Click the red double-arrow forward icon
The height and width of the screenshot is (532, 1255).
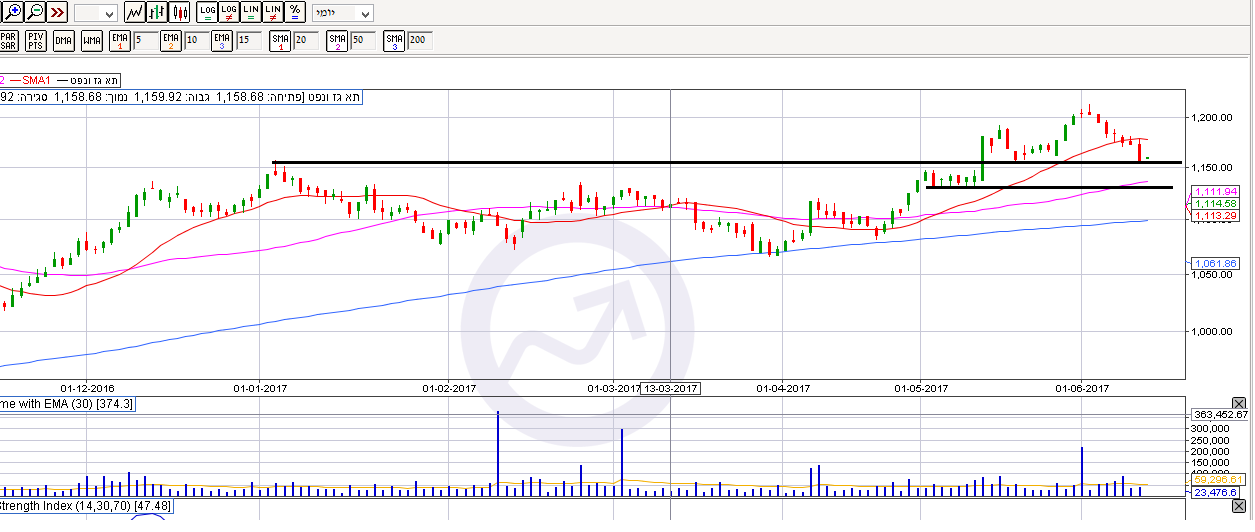[x=58, y=13]
